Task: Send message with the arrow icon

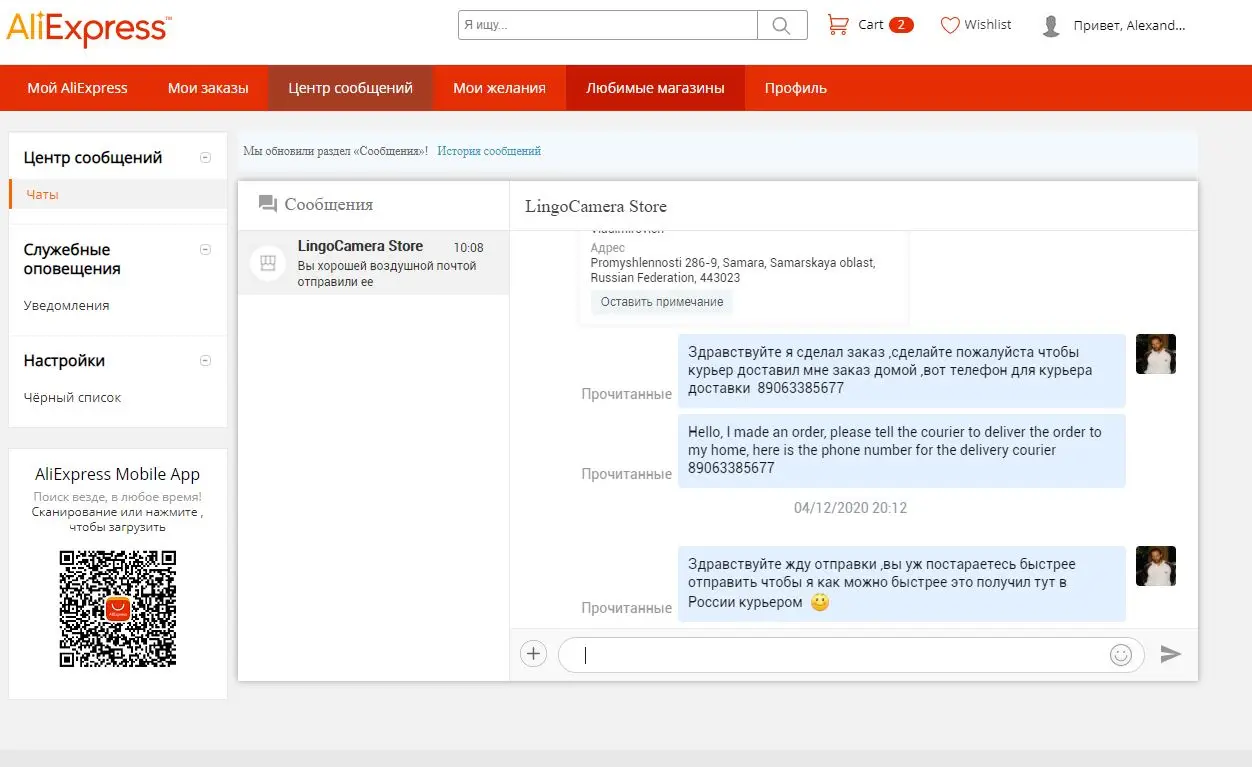Action: [1171, 654]
